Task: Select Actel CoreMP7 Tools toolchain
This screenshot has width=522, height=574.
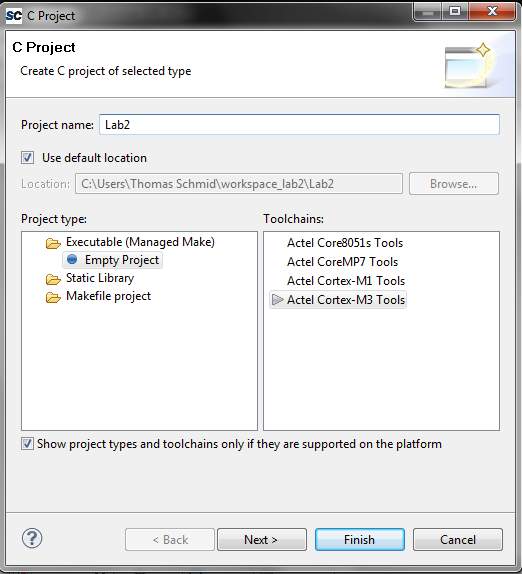Action: coord(342,262)
